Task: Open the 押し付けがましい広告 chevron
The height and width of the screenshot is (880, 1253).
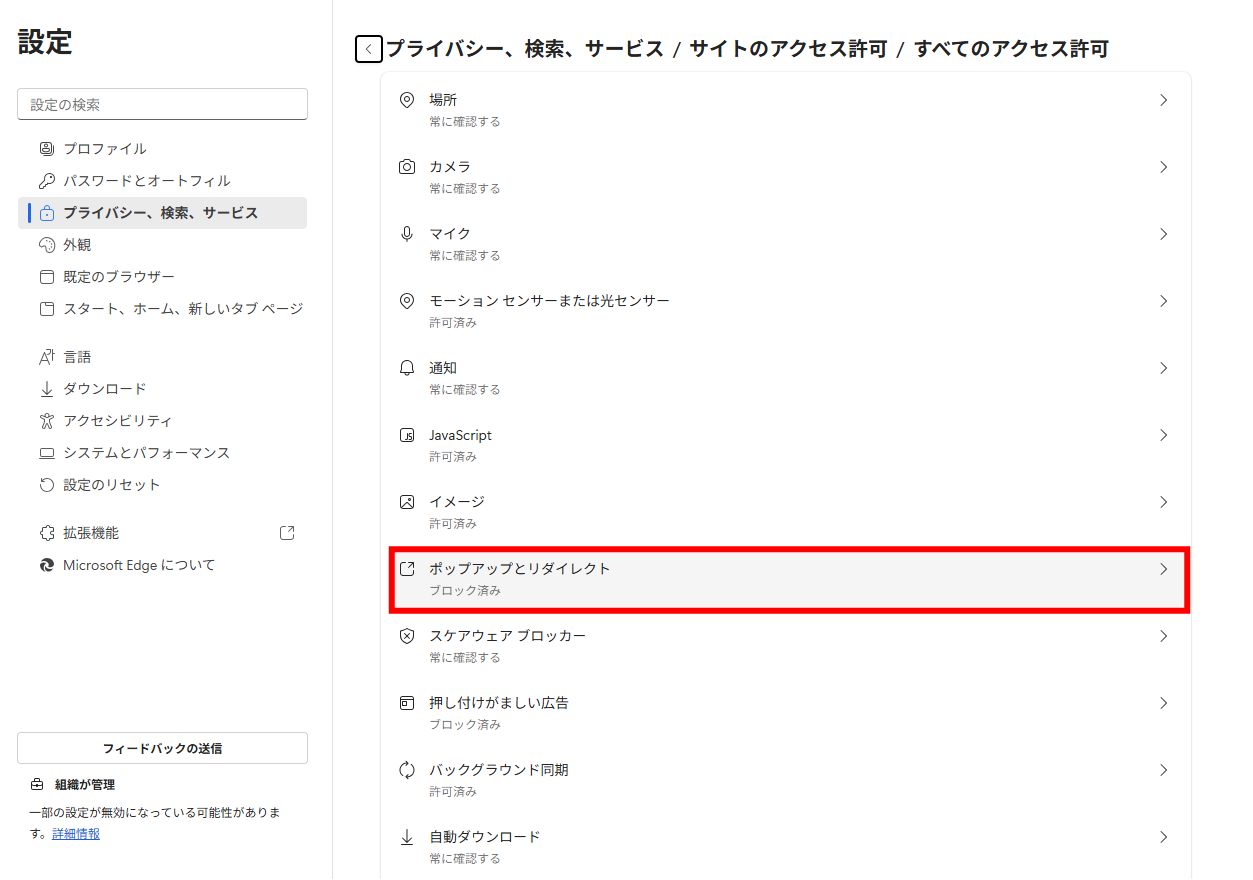Action: point(1163,703)
